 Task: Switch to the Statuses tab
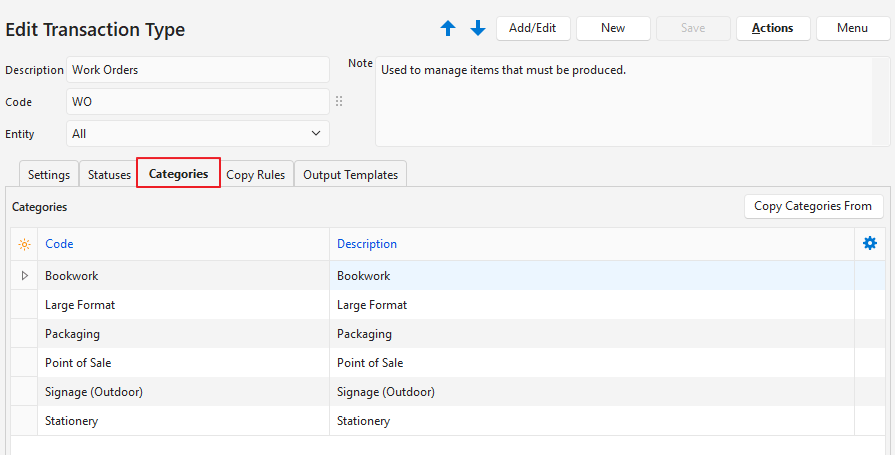tap(109, 174)
